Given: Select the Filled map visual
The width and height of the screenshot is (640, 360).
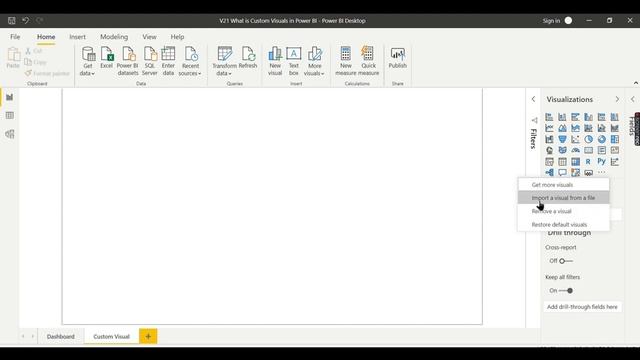Looking at the screenshot, I should coord(562,150).
